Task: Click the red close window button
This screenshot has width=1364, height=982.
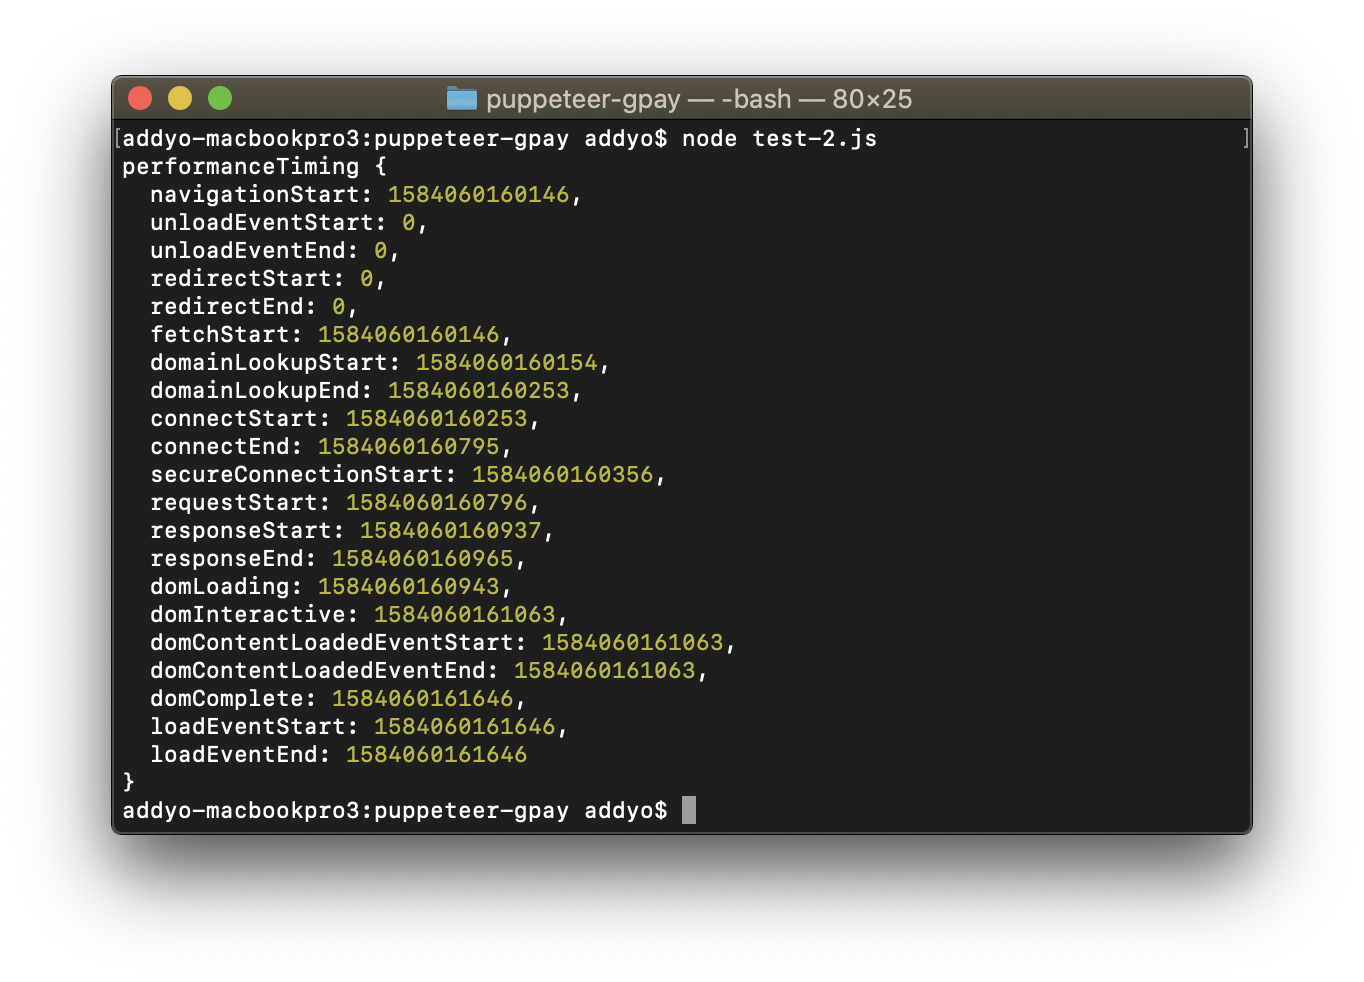Action: coord(140,98)
